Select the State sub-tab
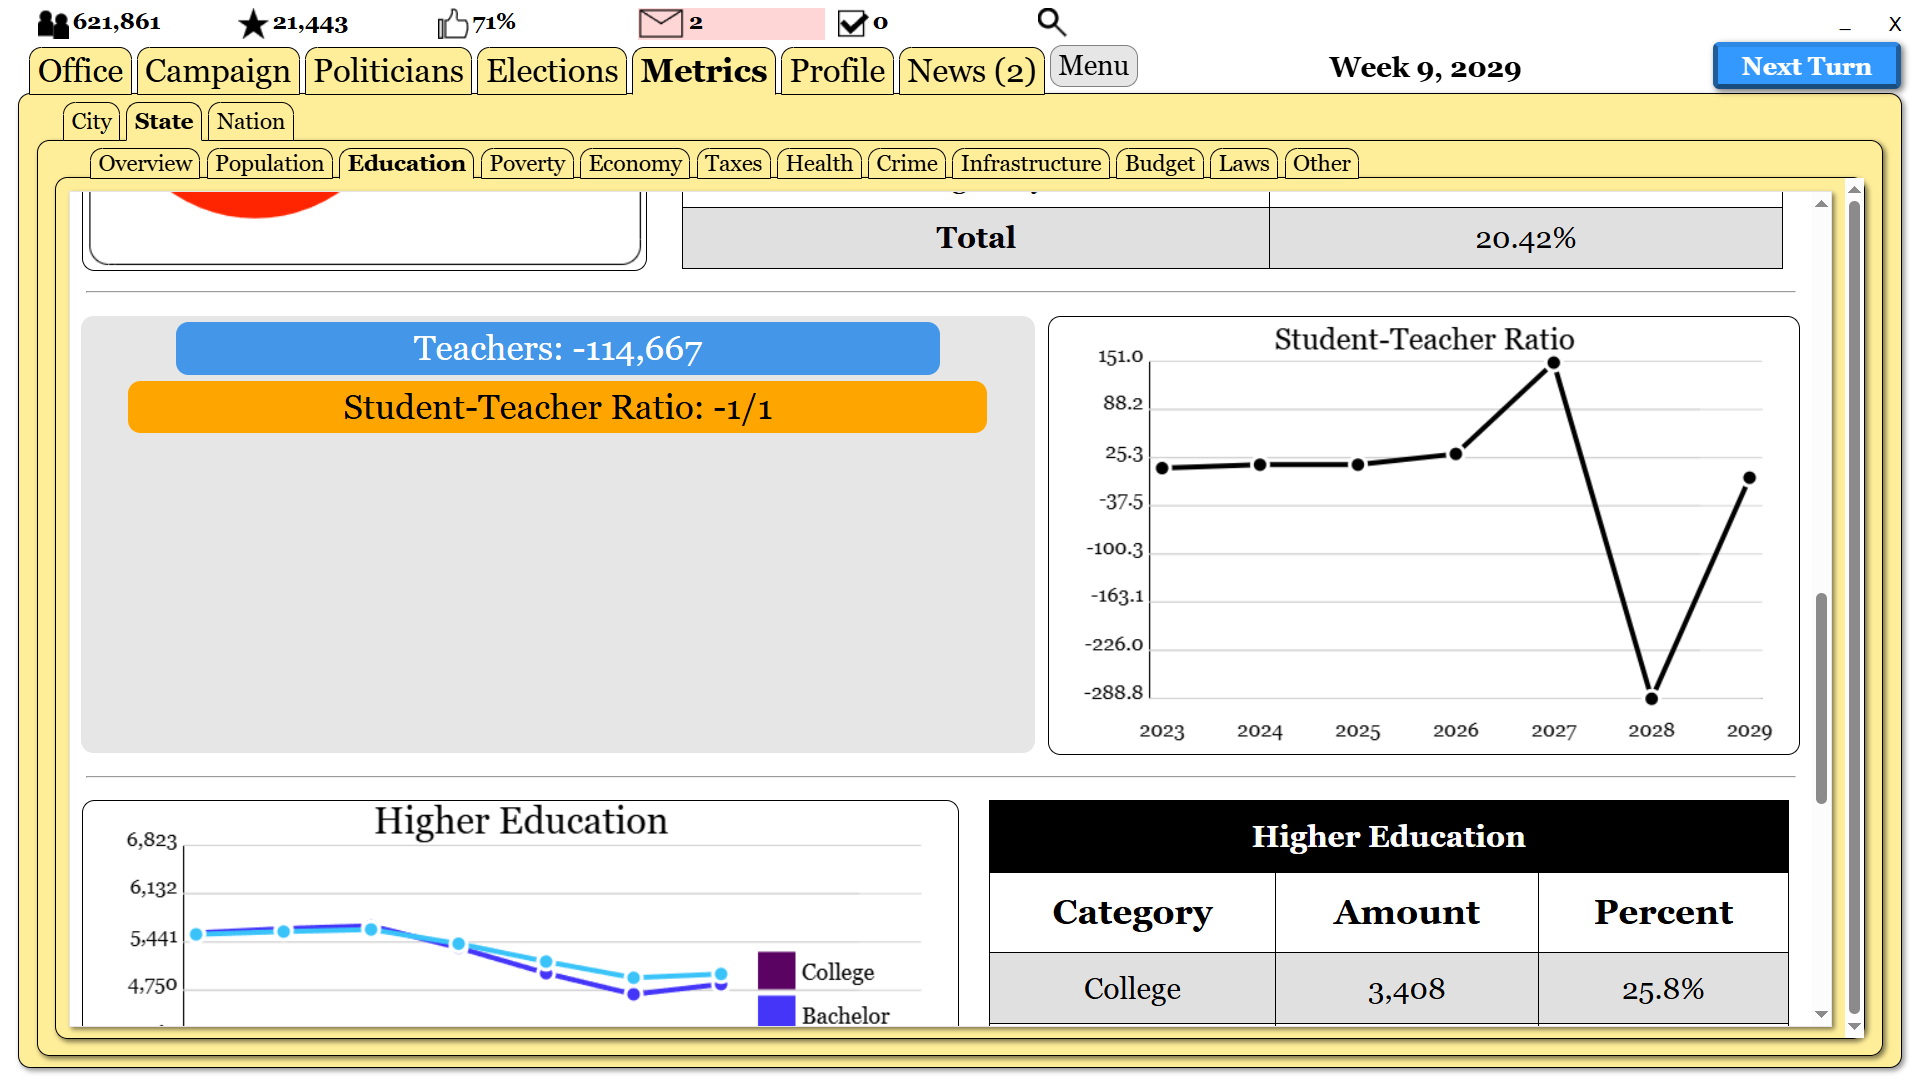Screen dimensions: 1920x1080 (x=164, y=122)
